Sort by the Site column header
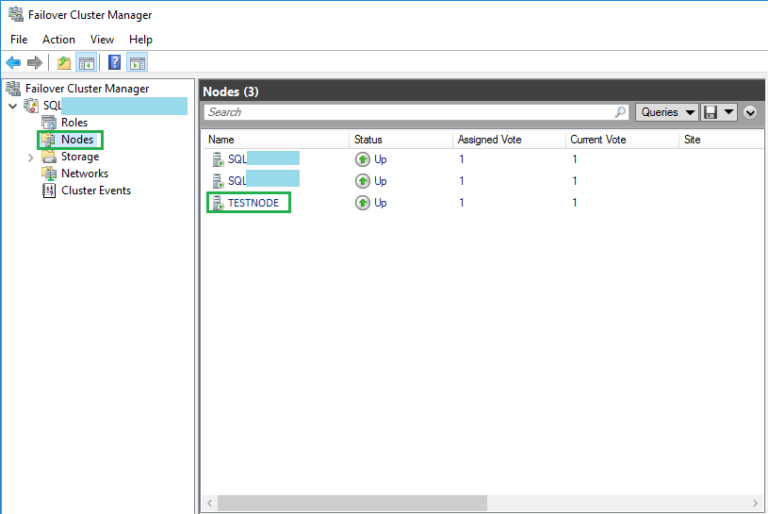The height and width of the screenshot is (514, 768). (720, 140)
